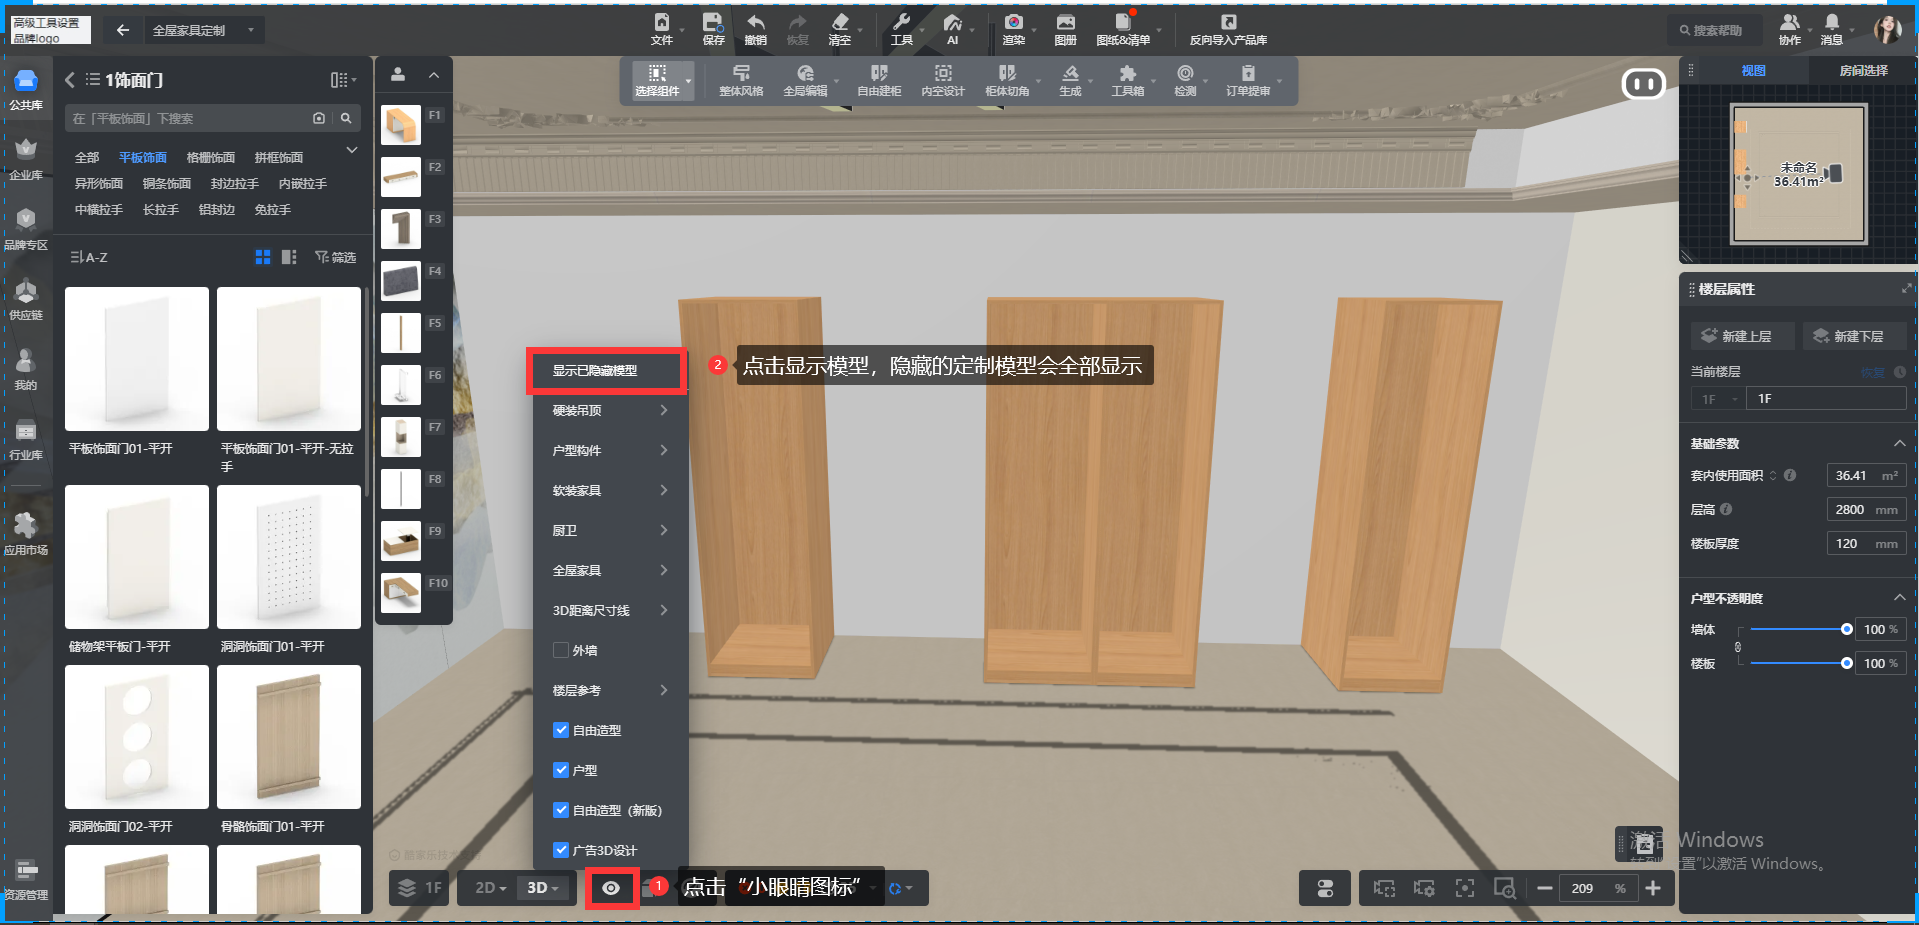
Task: Click the zoom in plus icon
Action: coord(1653,888)
